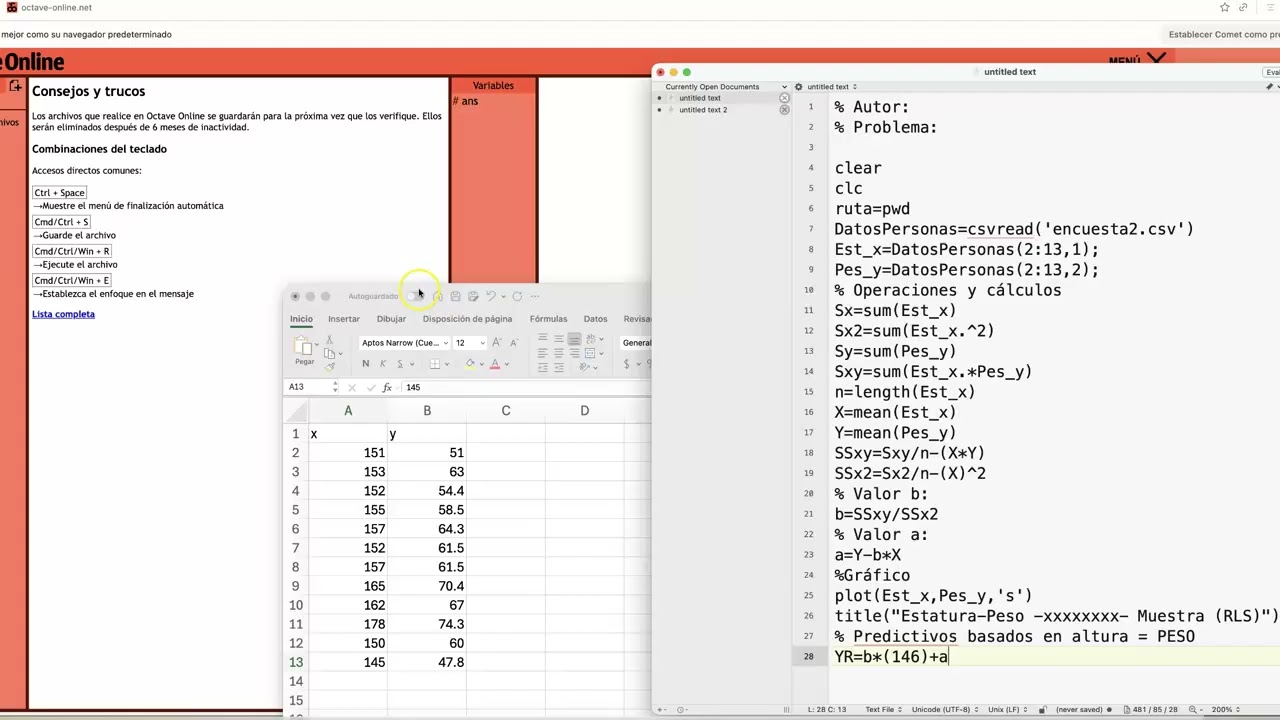Close 'untitled text 2' document with its X

pyautogui.click(x=784, y=110)
